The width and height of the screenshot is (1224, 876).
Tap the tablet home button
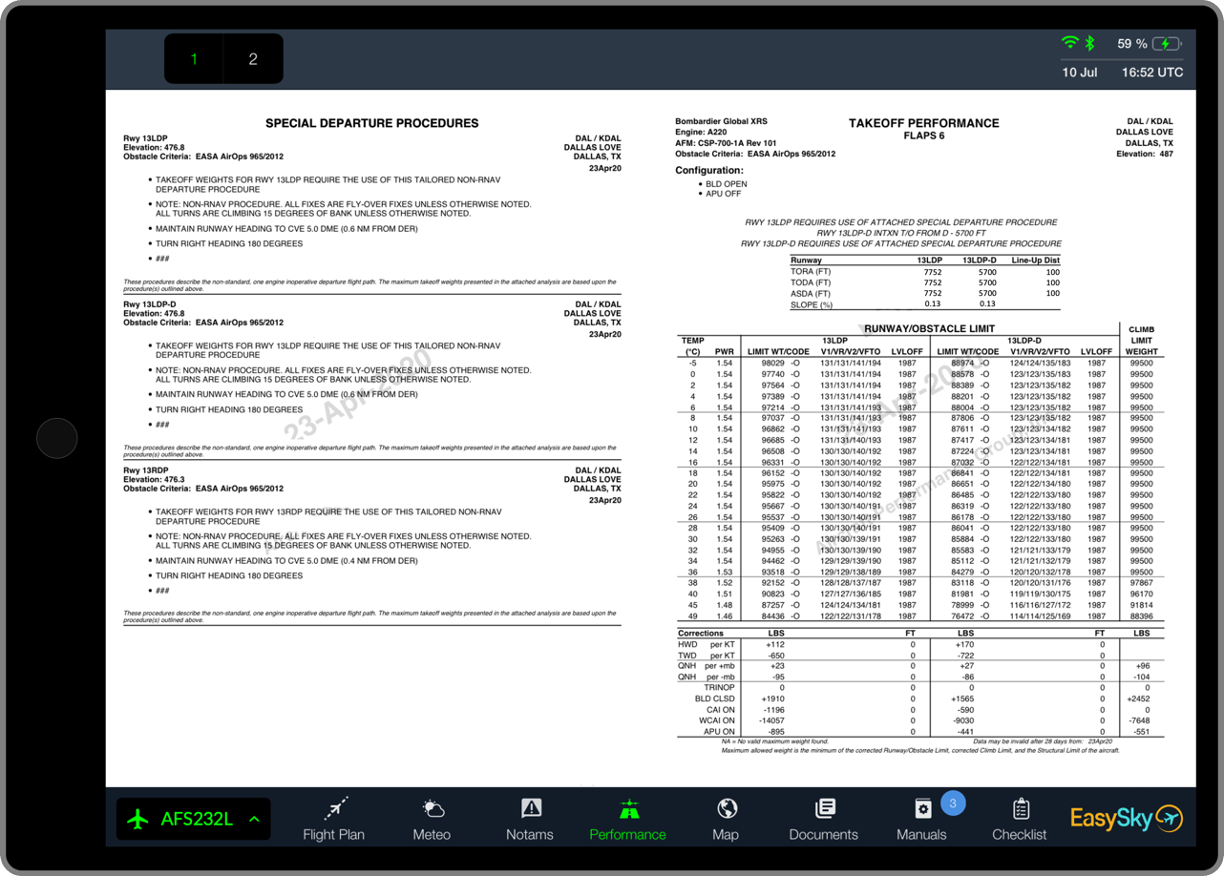tap(57, 438)
